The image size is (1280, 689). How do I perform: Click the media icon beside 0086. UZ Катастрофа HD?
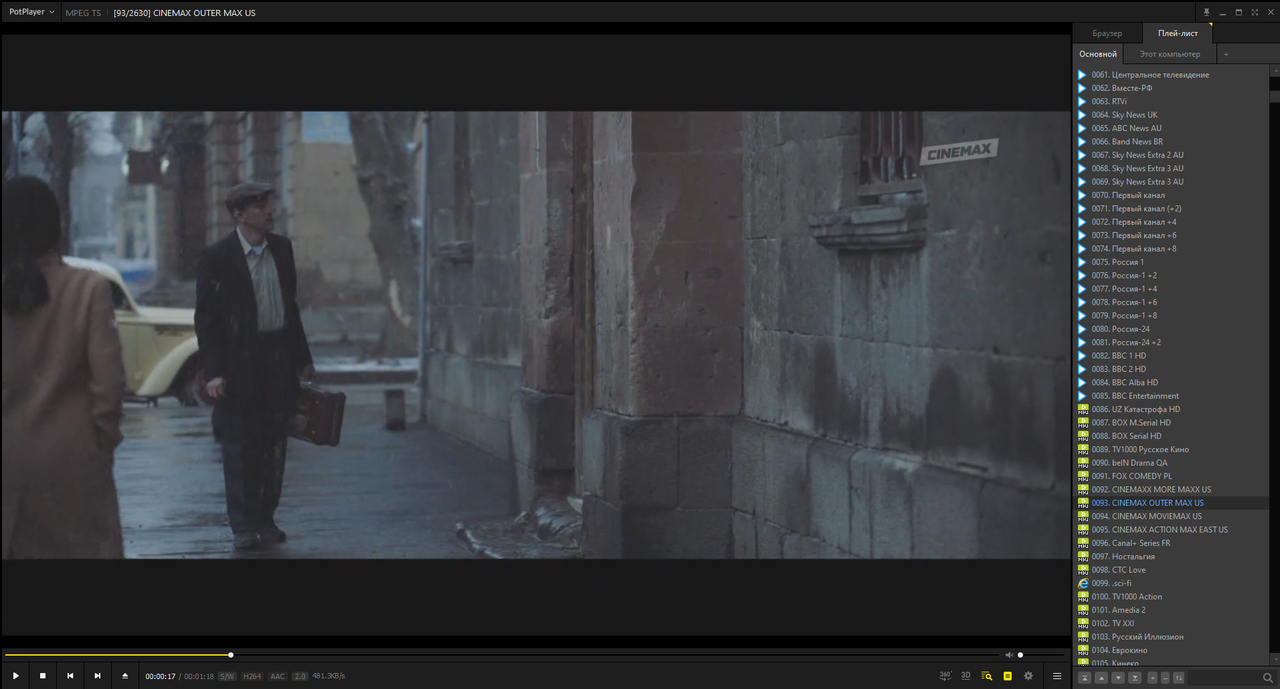[x=1083, y=409]
